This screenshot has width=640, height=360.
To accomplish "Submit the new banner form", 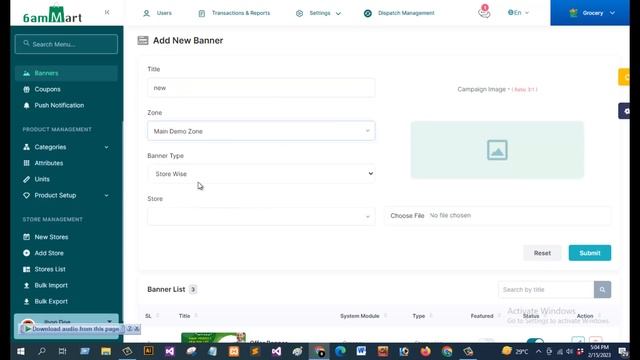I will (590, 253).
